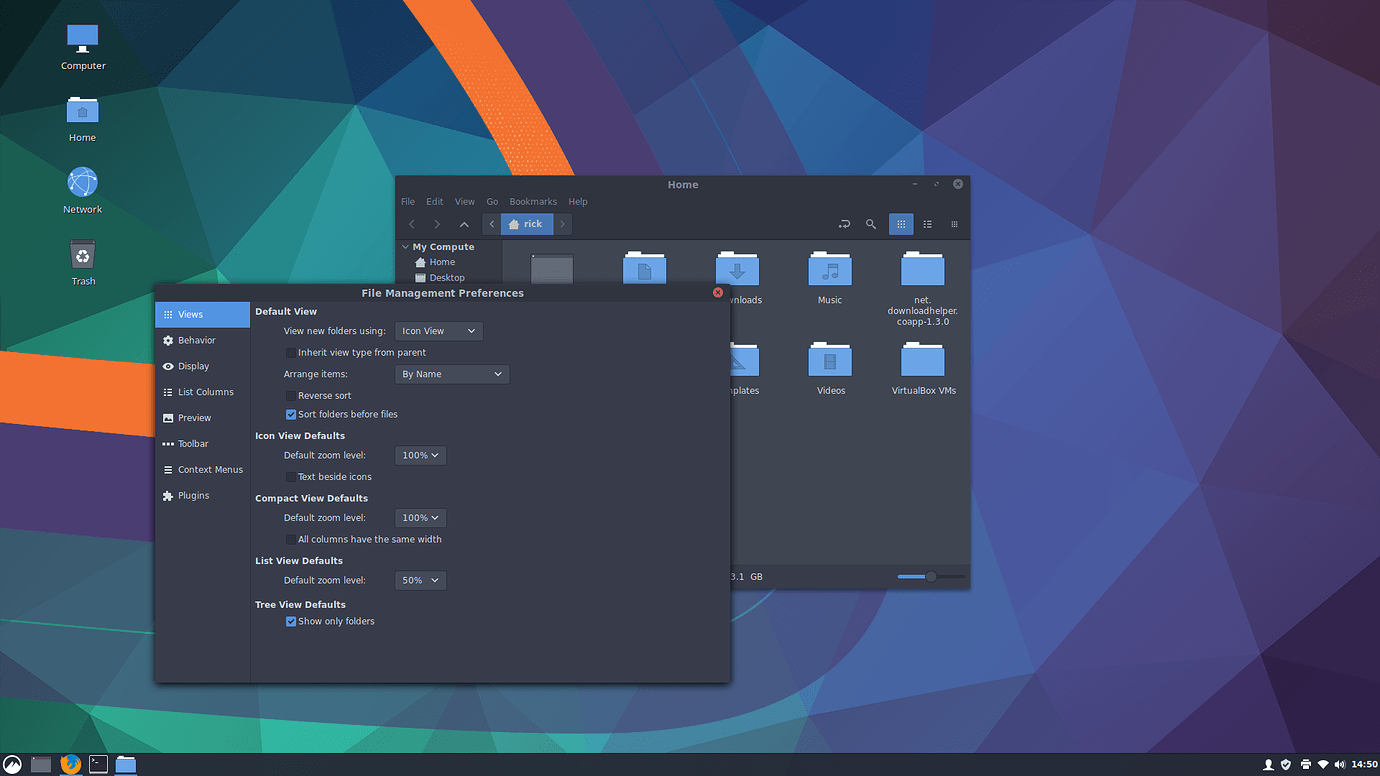Enable Reverse sort checkbox
The image size is (1380, 776).
point(291,395)
